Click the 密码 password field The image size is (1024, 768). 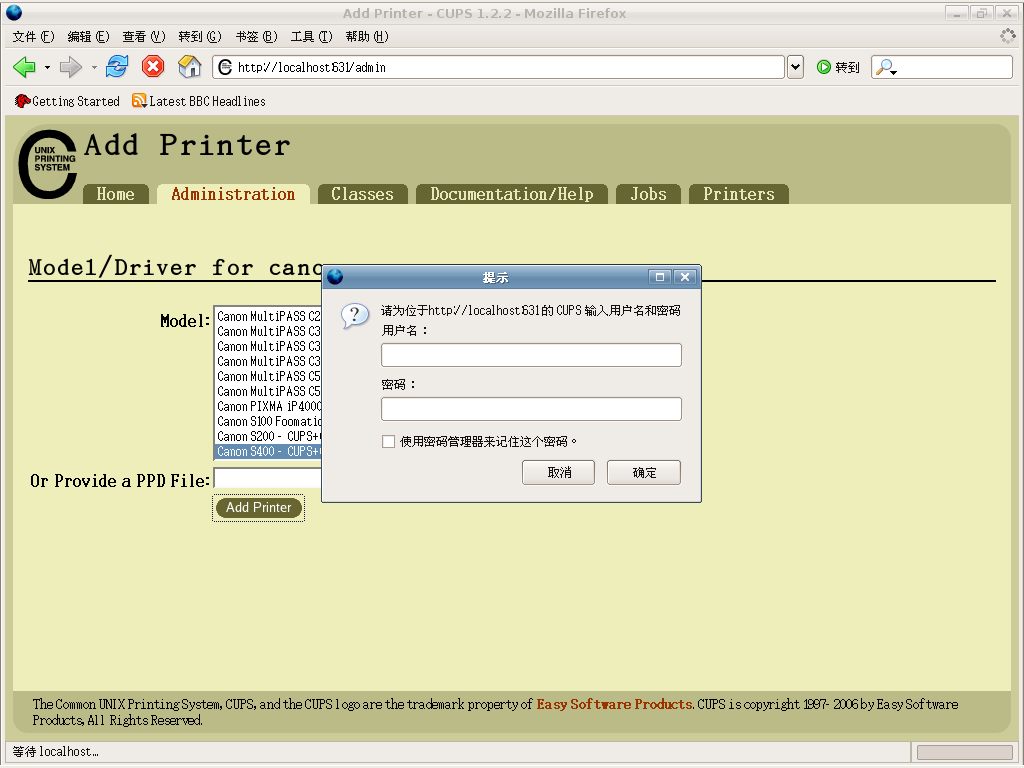pyautogui.click(x=531, y=409)
